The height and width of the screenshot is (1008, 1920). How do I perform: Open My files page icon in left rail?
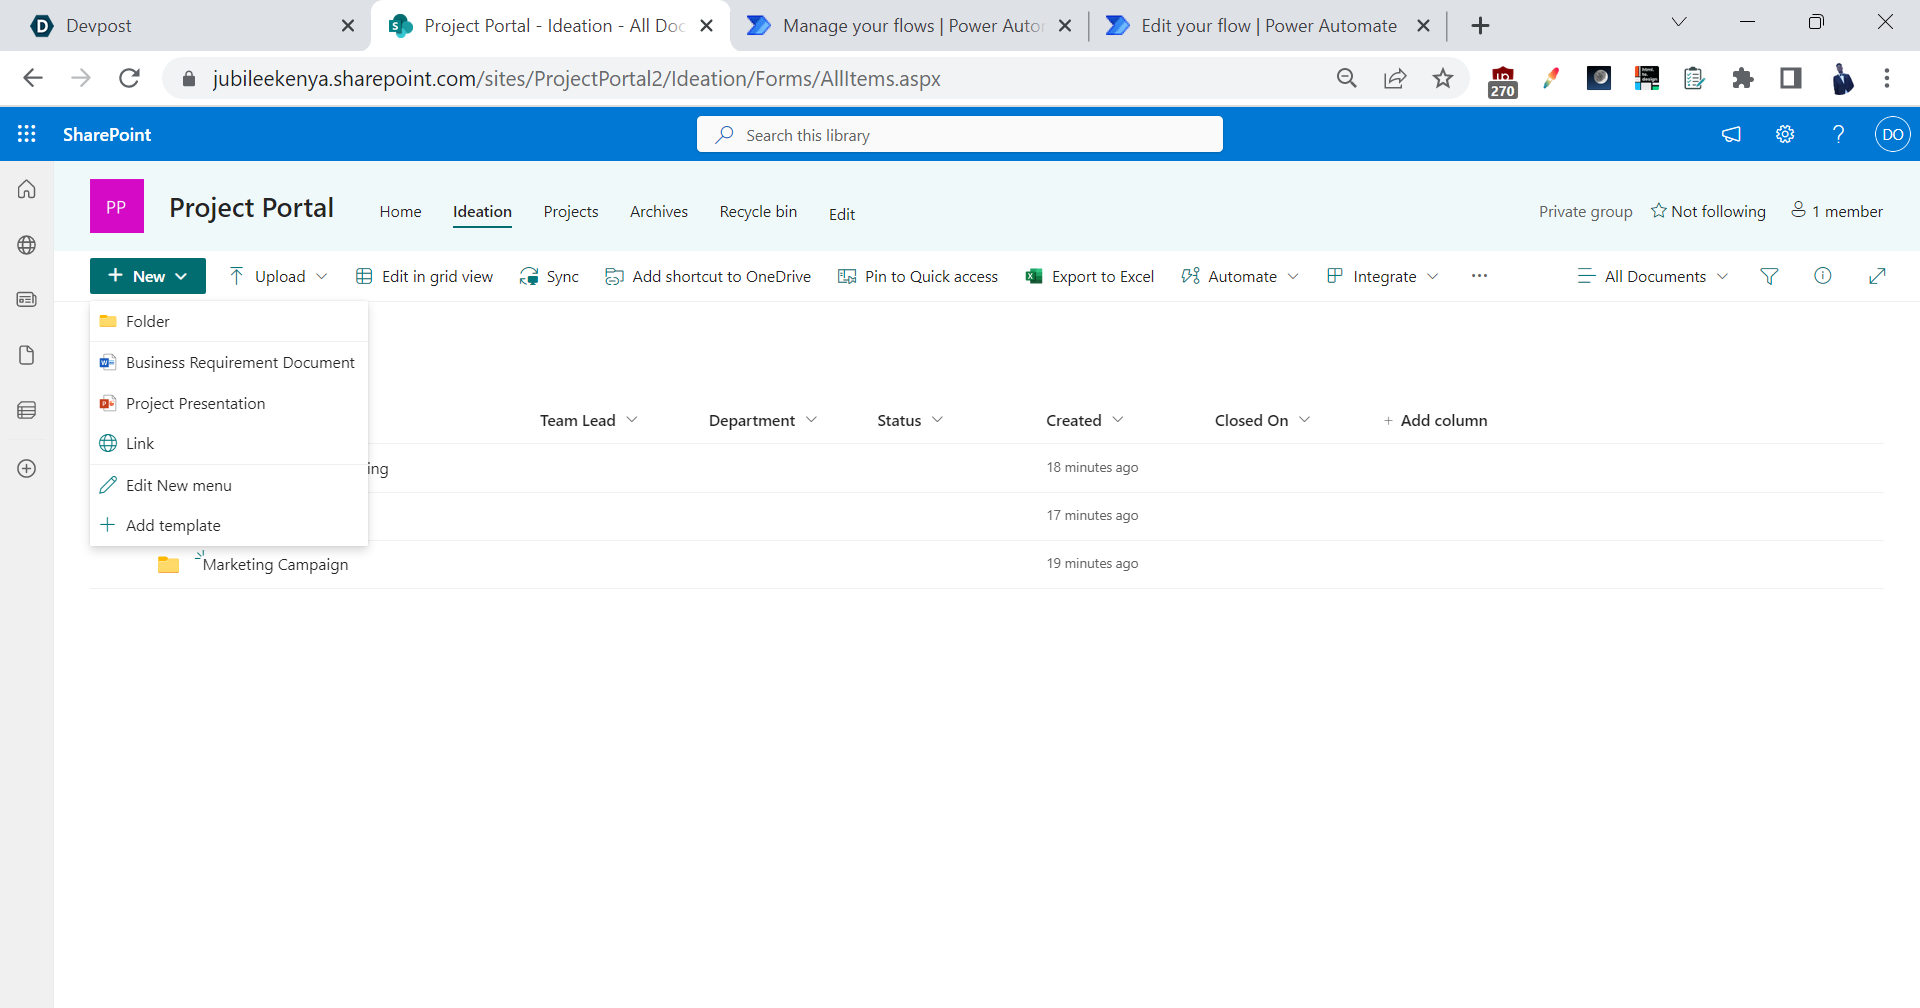(x=27, y=355)
